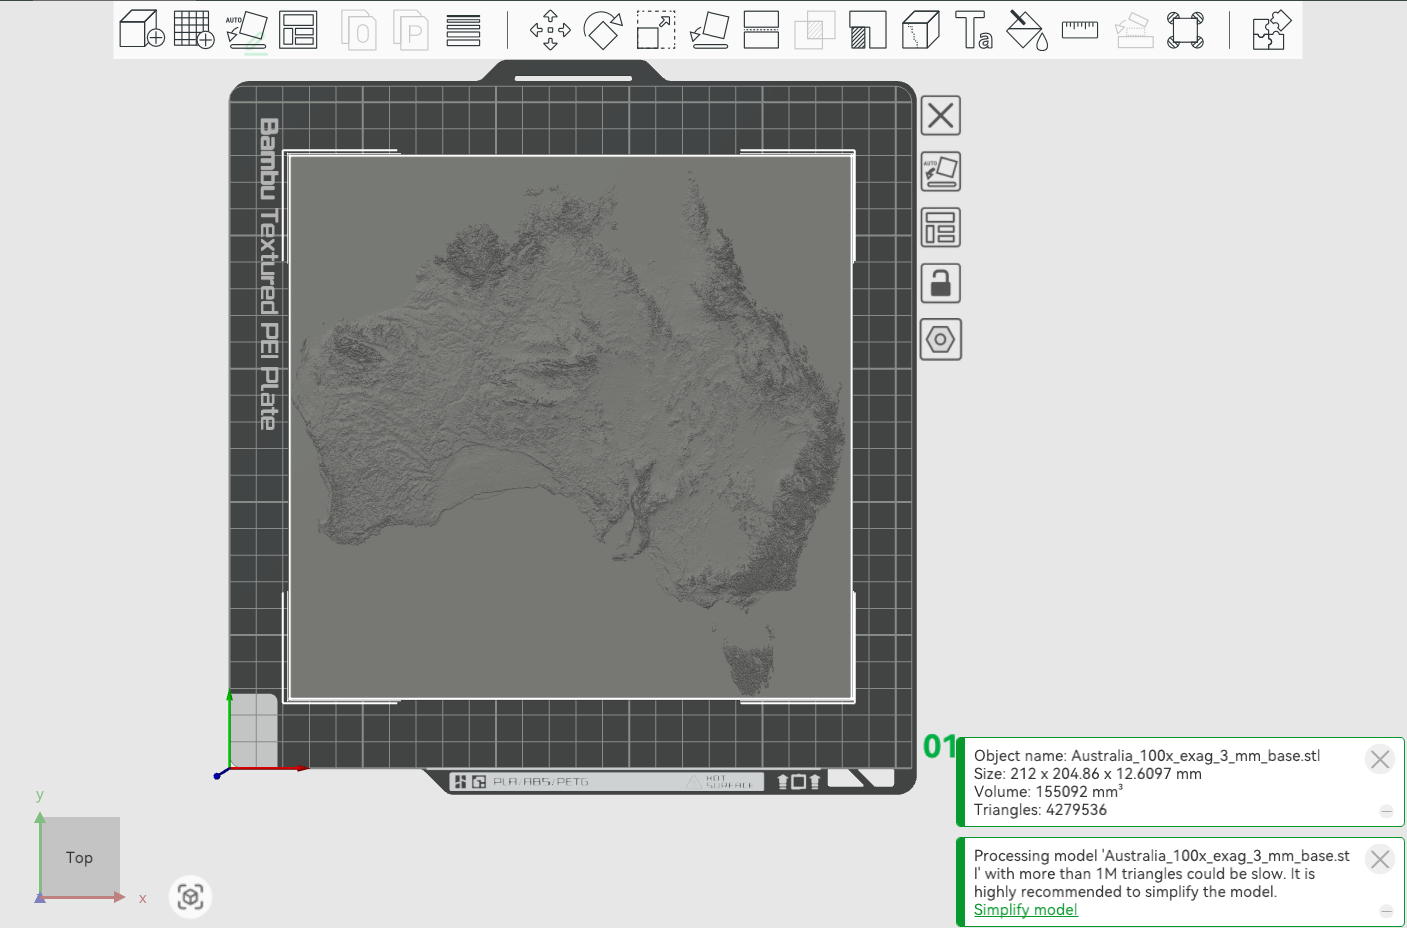
Task: Open the variable layer height tool
Action: [x=463, y=30]
